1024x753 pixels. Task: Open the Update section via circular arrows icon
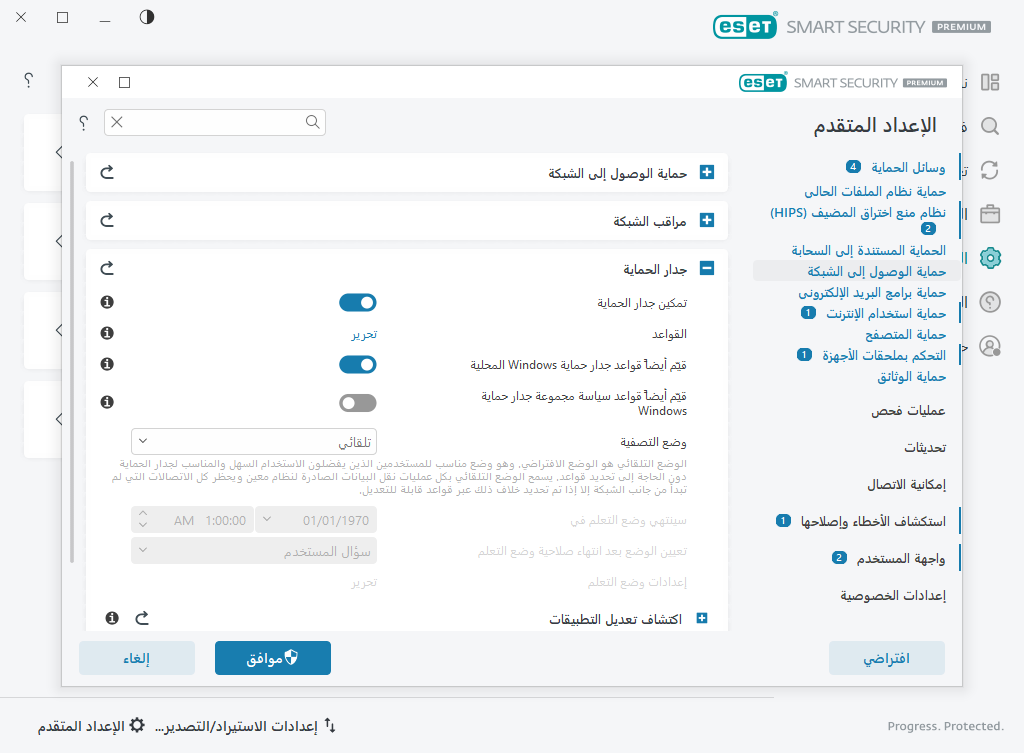(x=988, y=170)
